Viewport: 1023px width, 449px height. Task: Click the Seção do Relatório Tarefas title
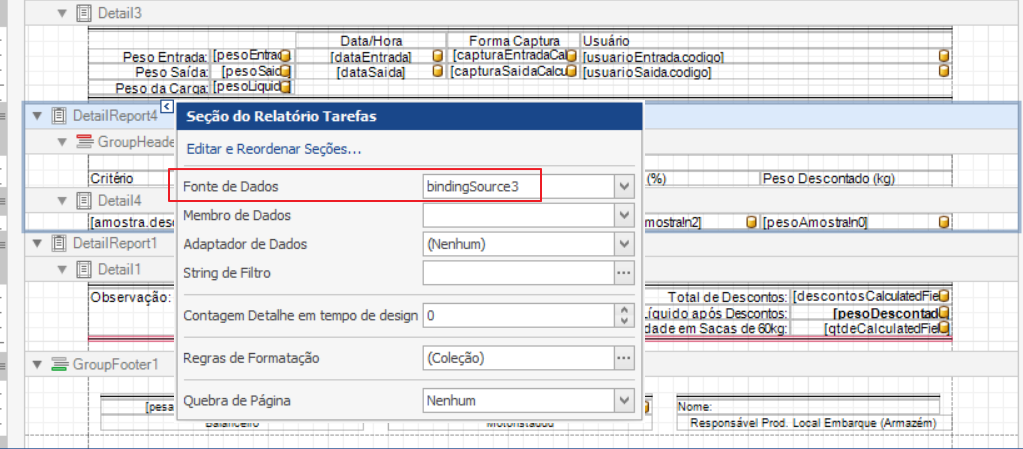[282, 117]
